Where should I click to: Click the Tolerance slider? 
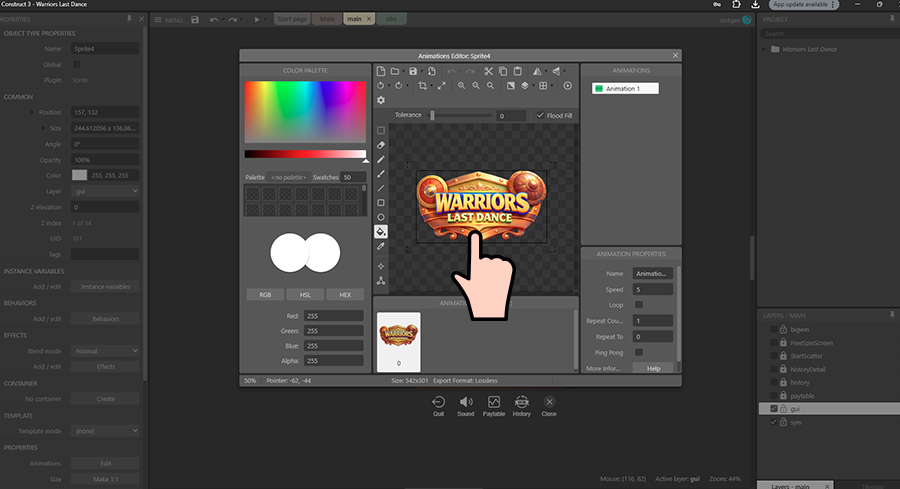460,115
